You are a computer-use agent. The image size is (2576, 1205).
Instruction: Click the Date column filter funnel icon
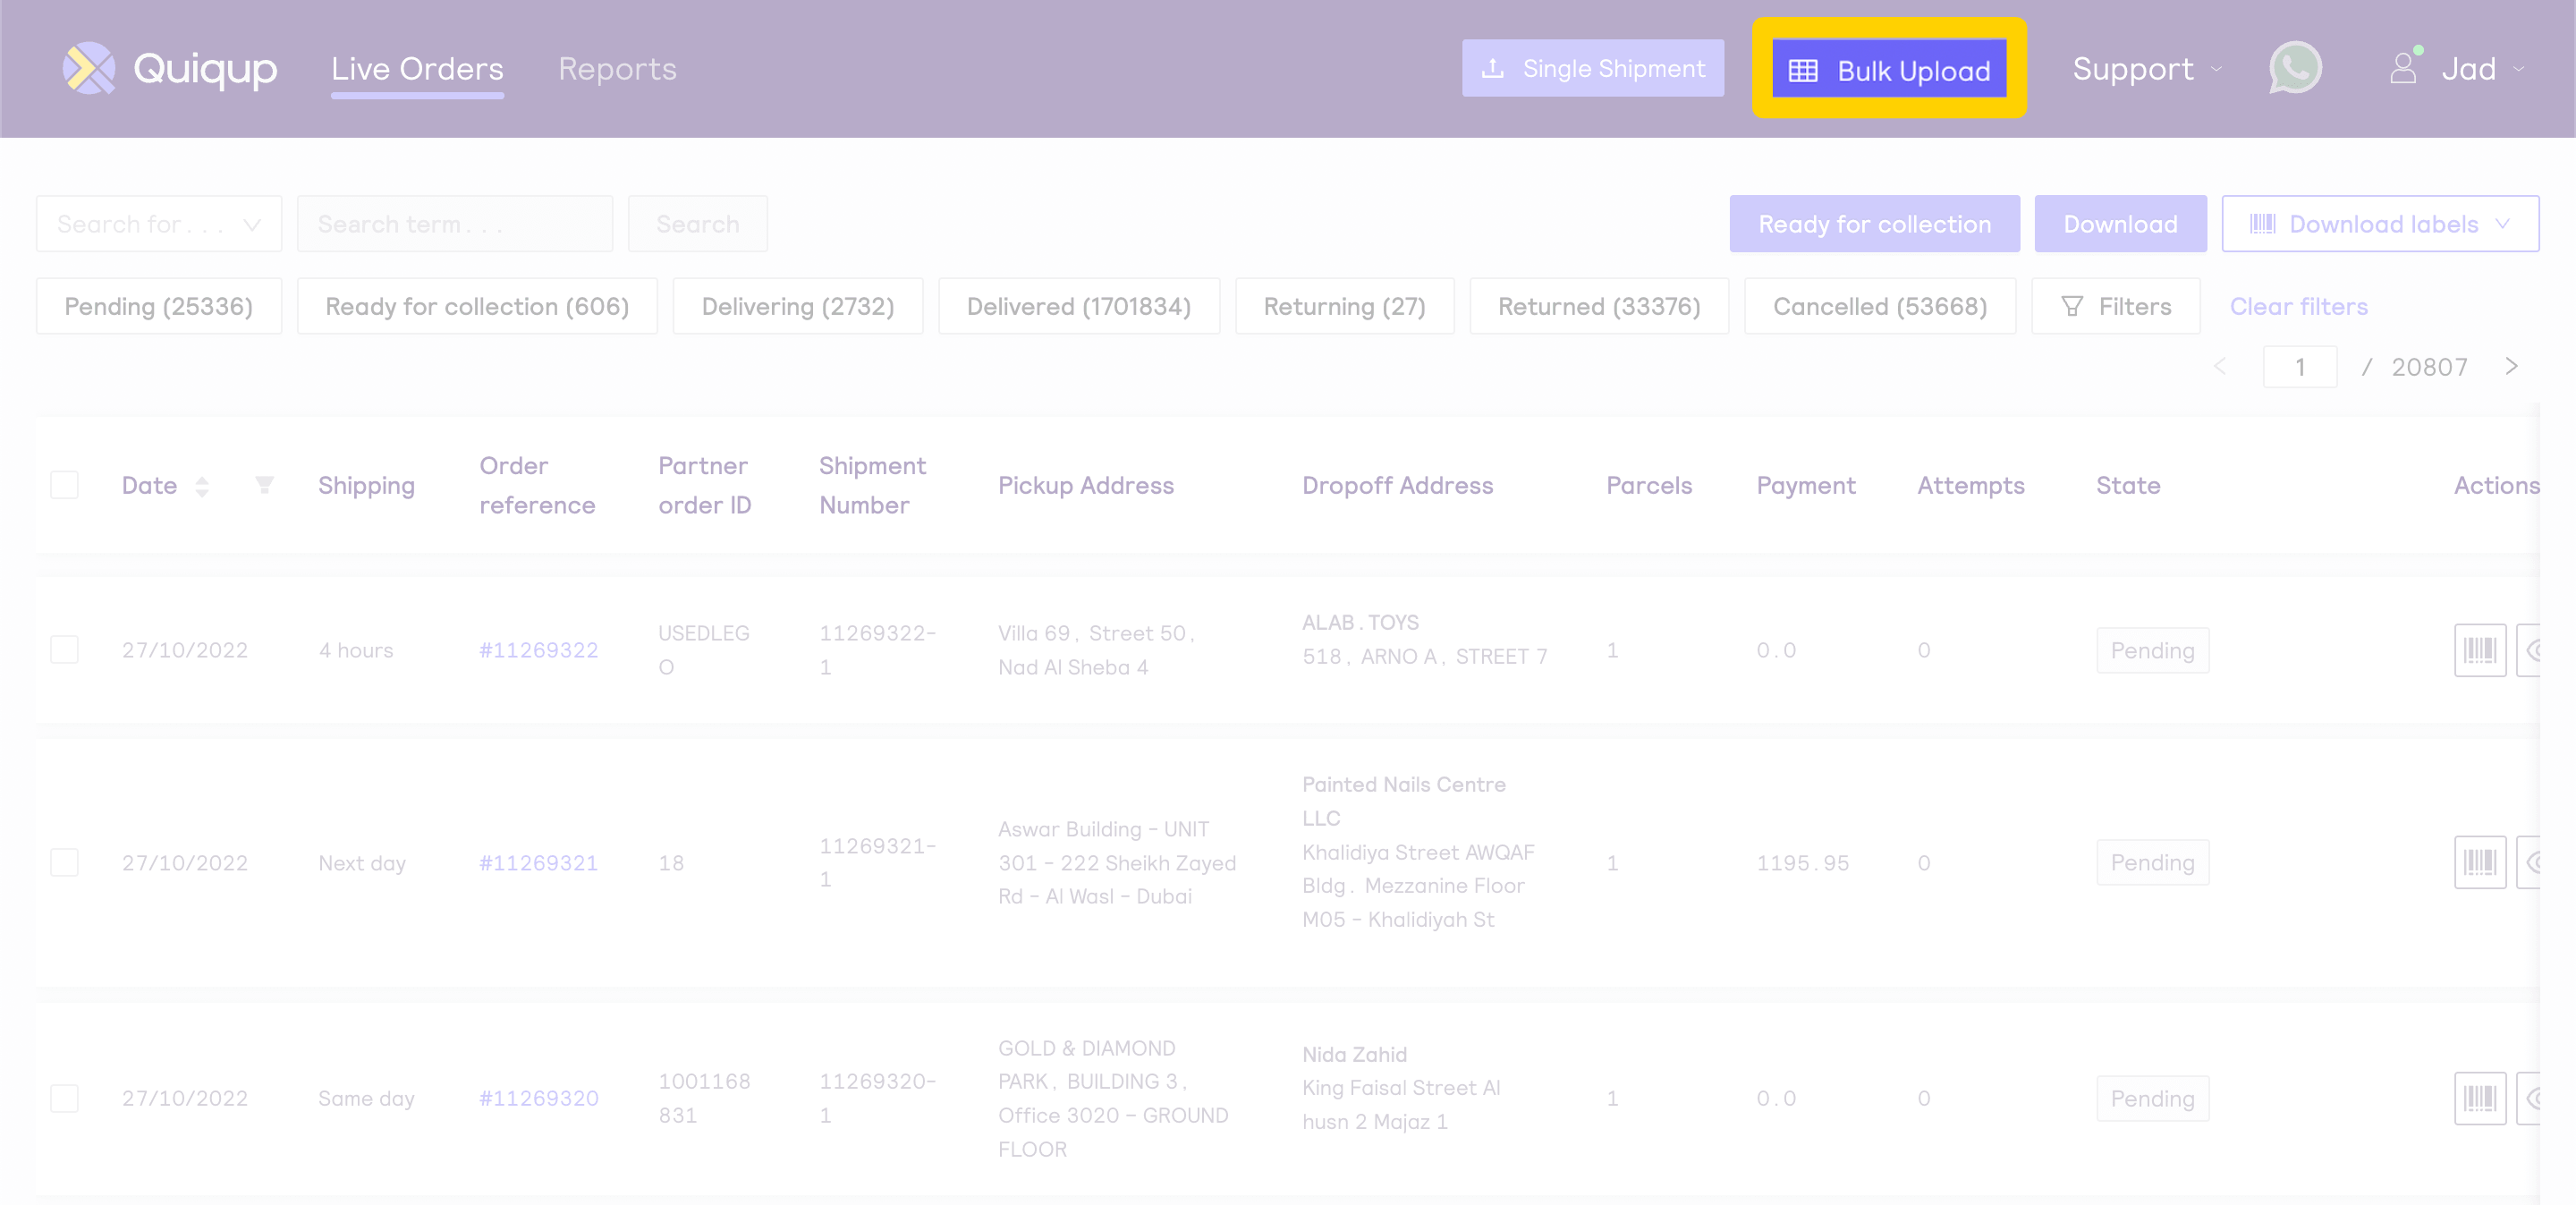click(x=264, y=485)
